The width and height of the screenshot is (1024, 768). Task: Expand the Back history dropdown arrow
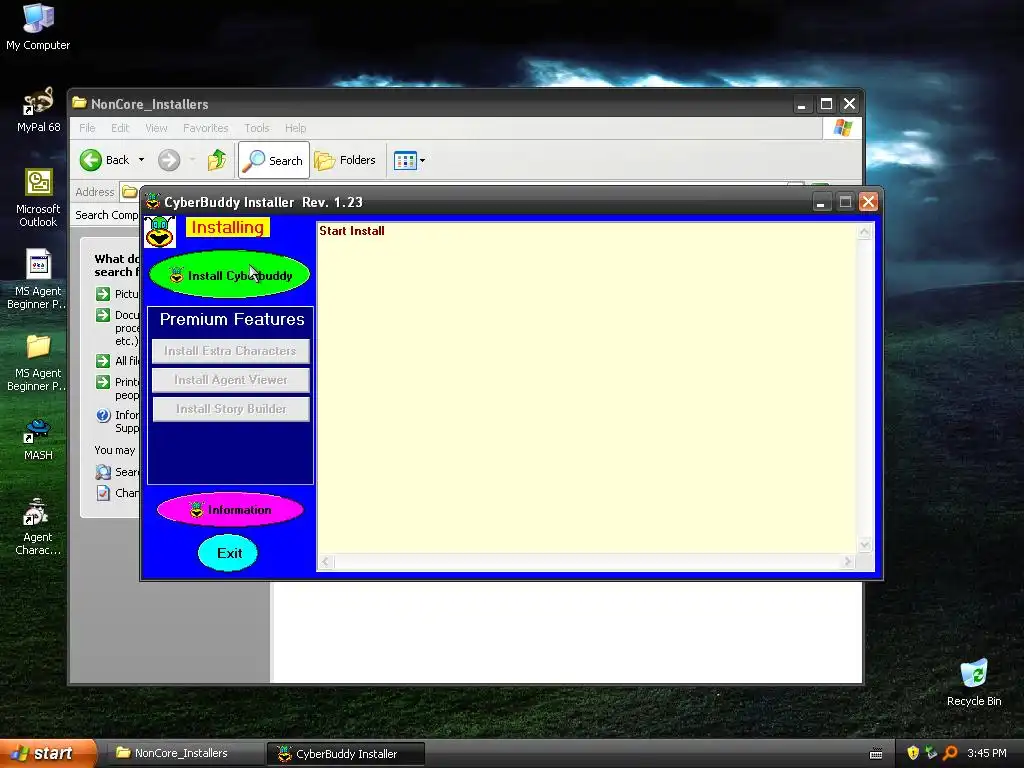point(141,160)
